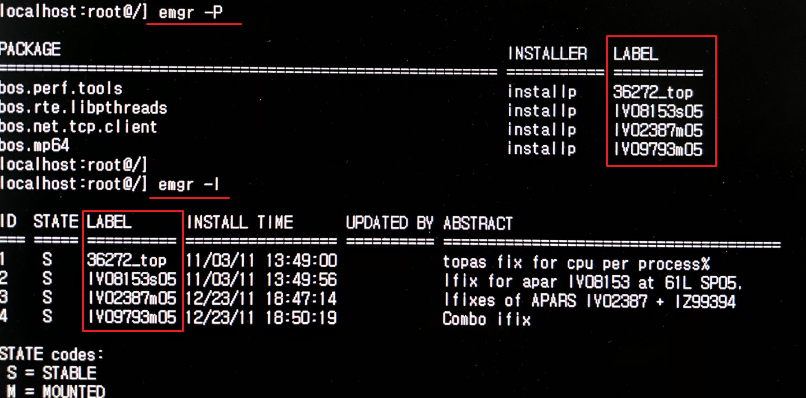806x398 pixels.
Task: Click installp in the bos.rte.libpthreads row
Action: point(542,111)
